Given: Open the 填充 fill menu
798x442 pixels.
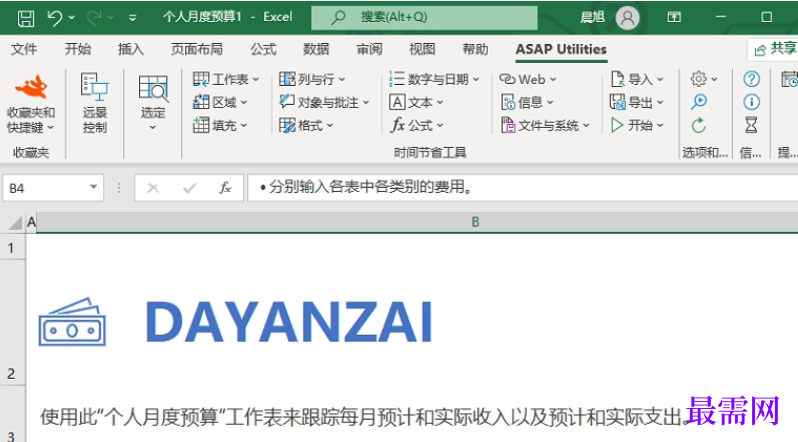Looking at the screenshot, I should pos(220,125).
